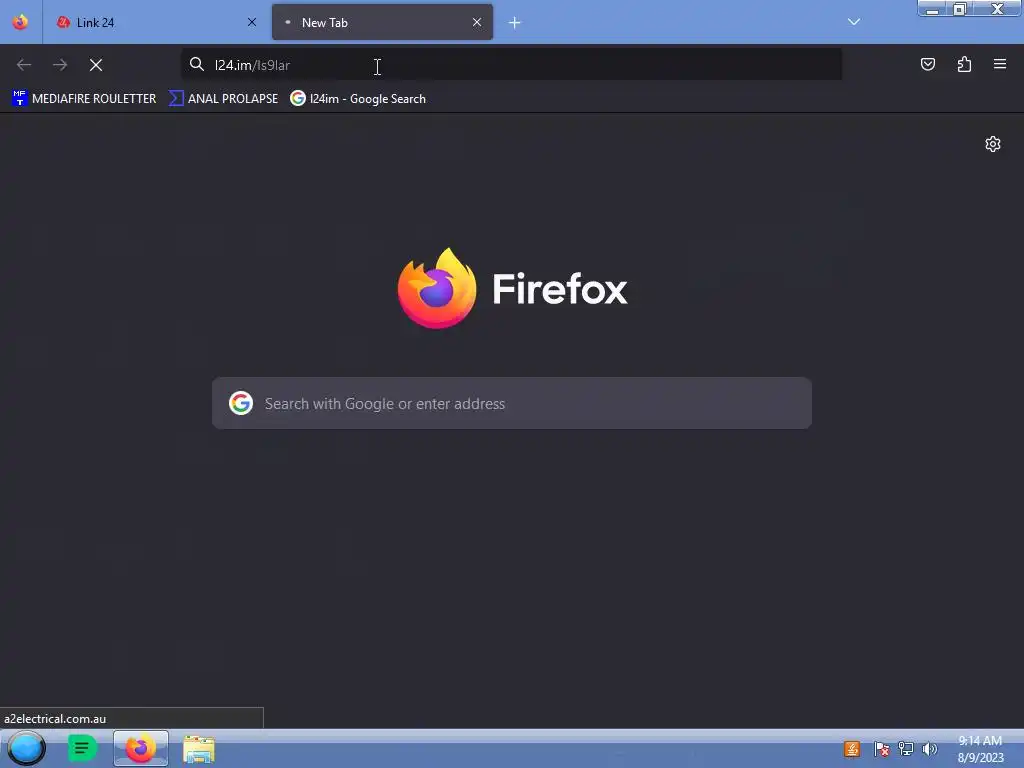Open the green notes app on taskbar
The image size is (1024, 768).
pos(82,748)
